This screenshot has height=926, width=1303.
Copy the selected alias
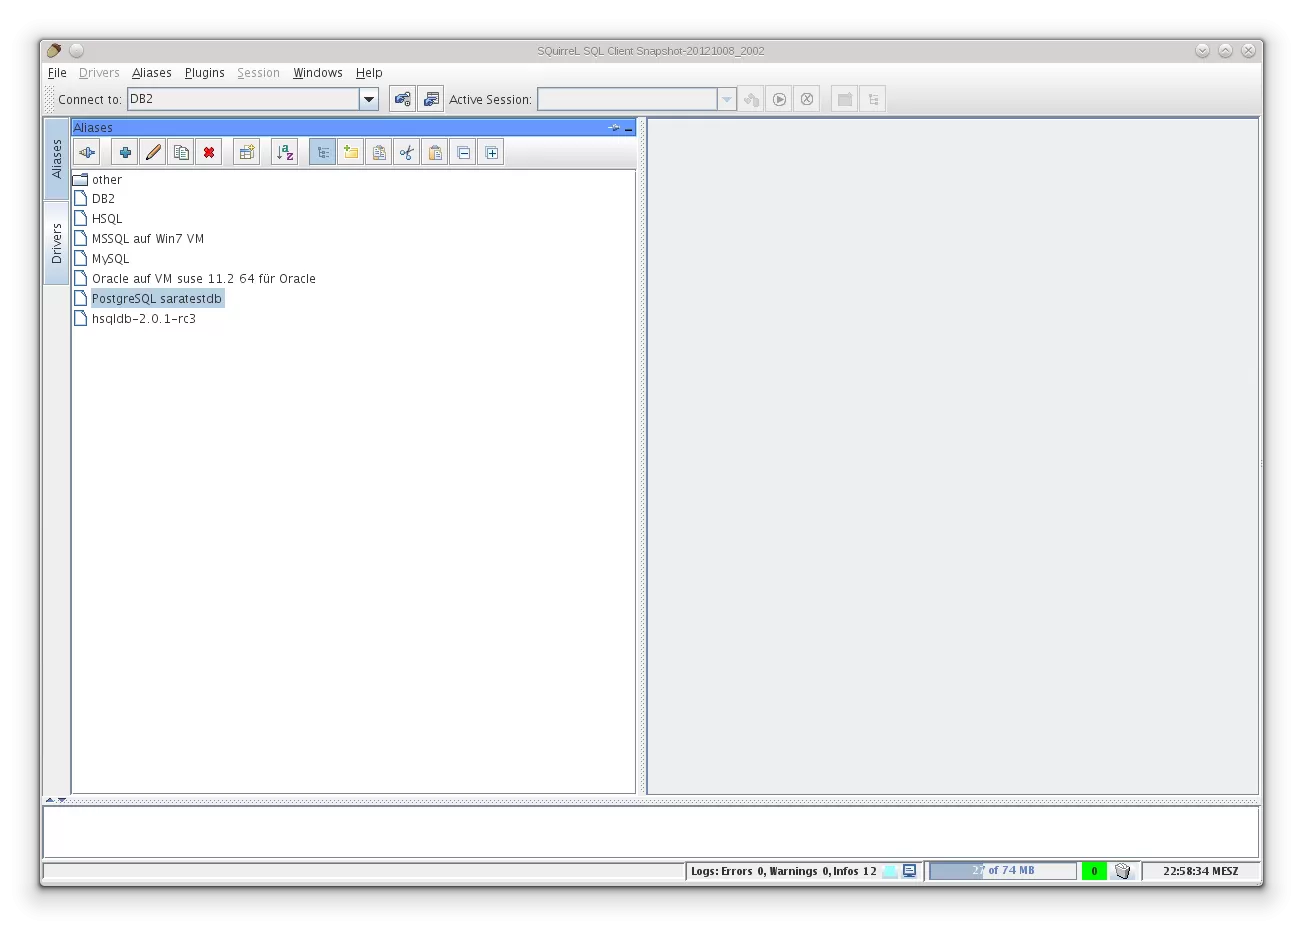(x=181, y=151)
